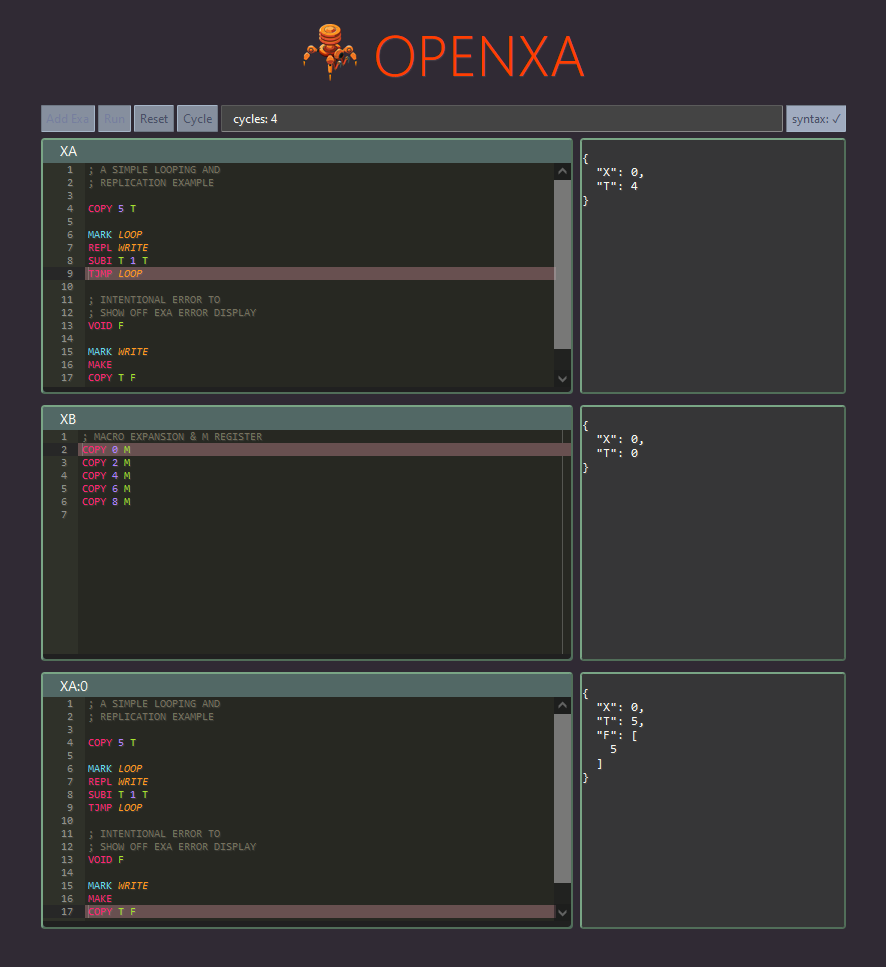Screen dimensions: 886x967
Task: Click the XB panel header
Action: tap(307, 419)
